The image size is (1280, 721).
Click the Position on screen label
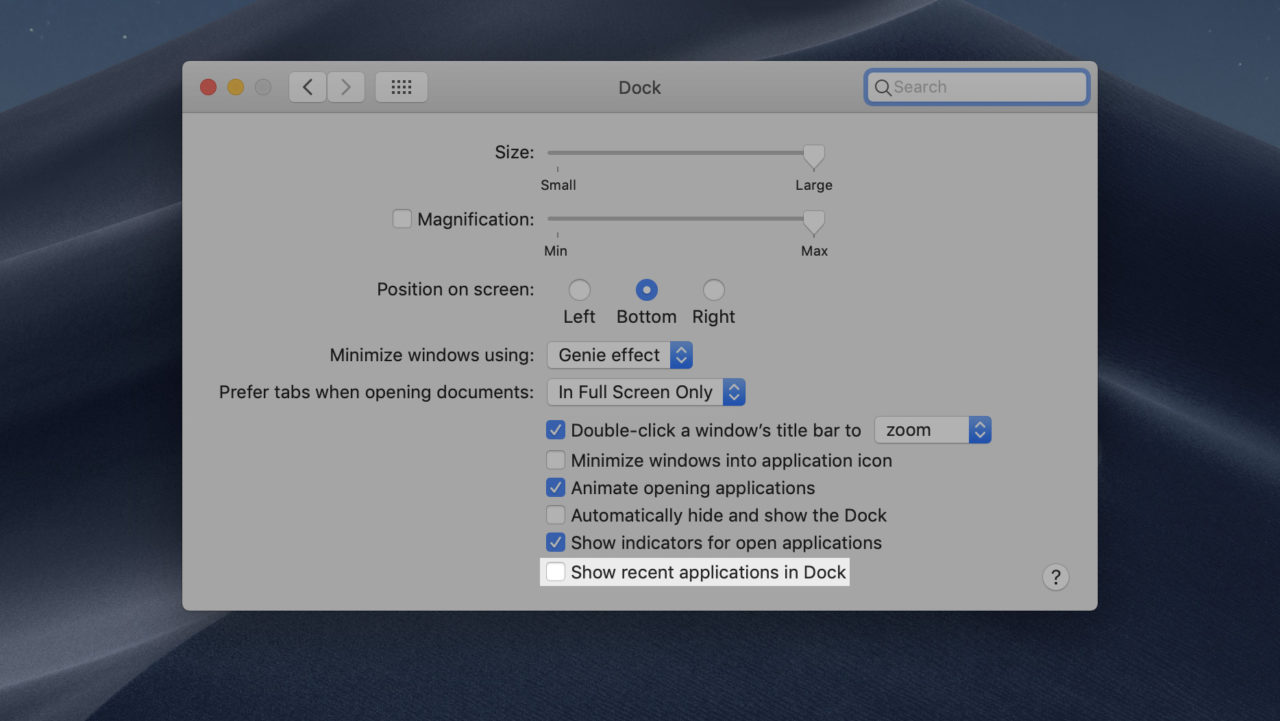(455, 289)
